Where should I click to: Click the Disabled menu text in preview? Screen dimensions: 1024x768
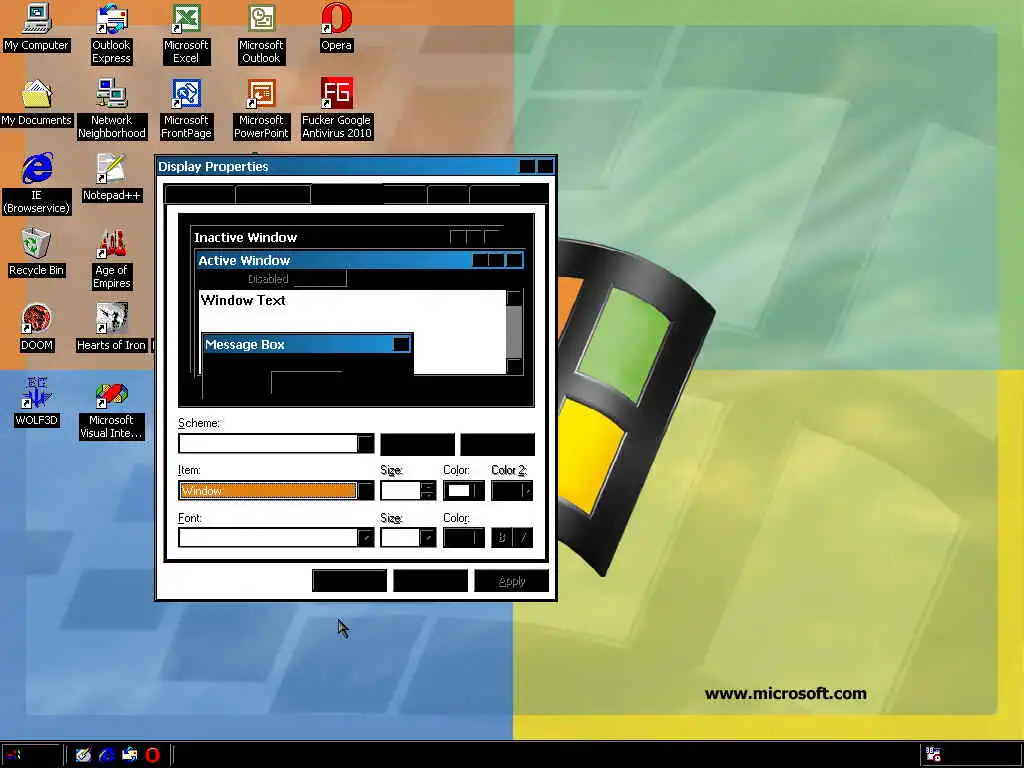tap(268, 279)
